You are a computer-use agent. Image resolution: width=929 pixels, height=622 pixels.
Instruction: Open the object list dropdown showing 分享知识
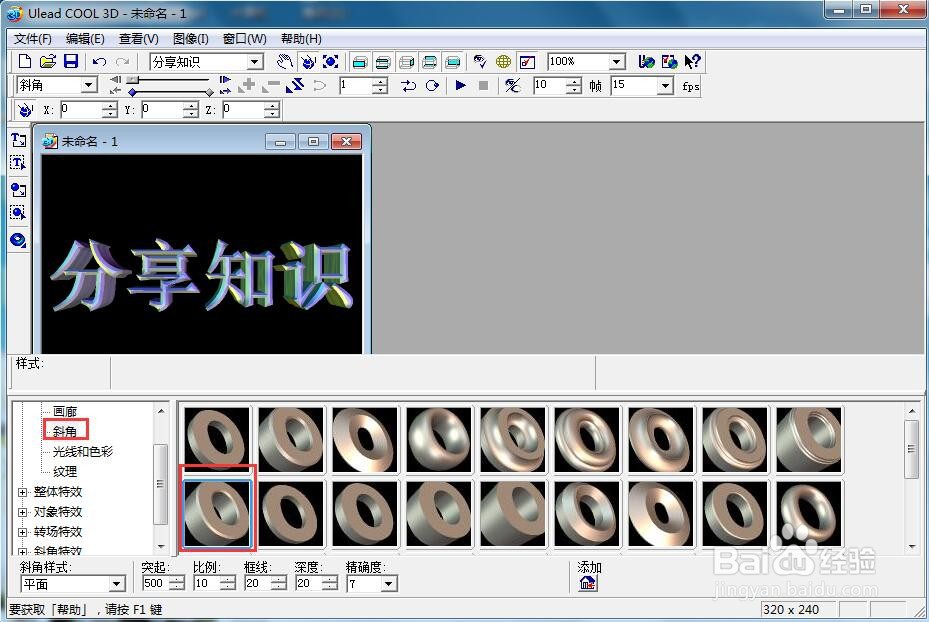pos(255,62)
